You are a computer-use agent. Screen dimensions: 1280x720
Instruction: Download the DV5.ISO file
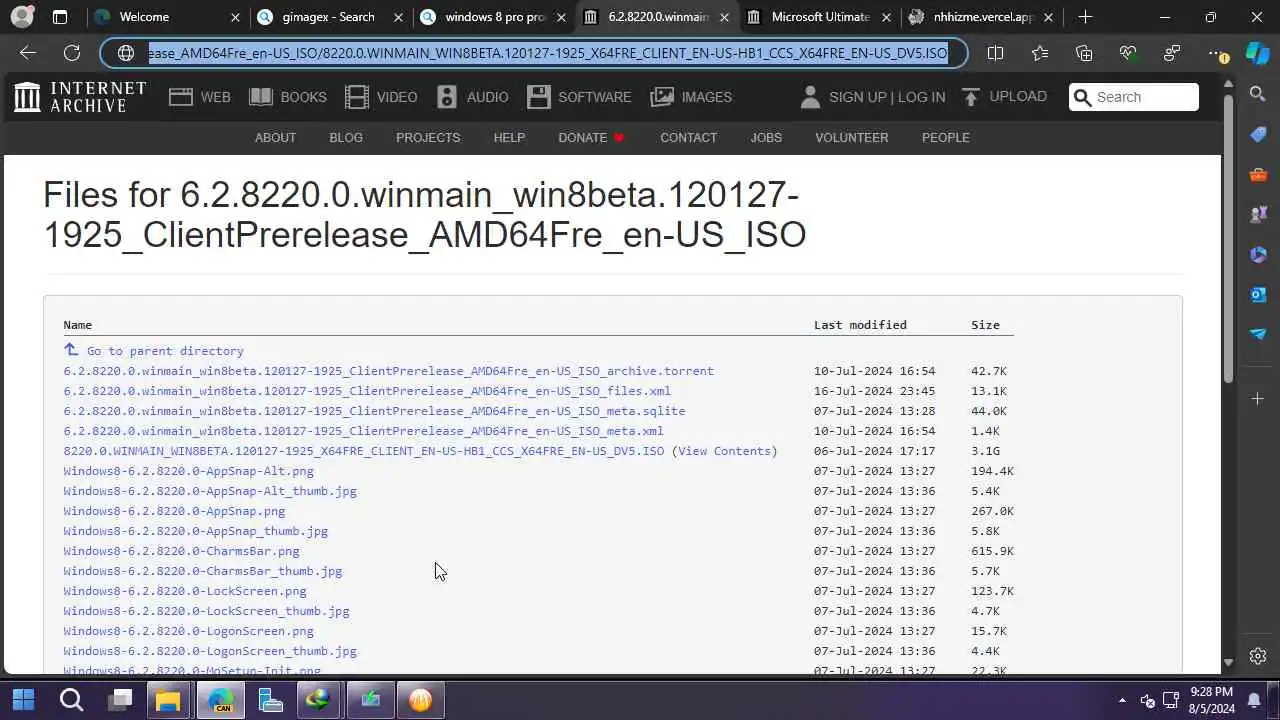364,451
